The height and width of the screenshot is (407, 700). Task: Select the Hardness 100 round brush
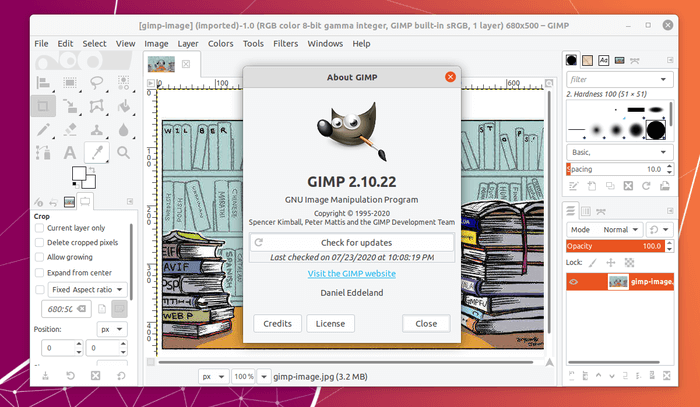click(x=656, y=130)
